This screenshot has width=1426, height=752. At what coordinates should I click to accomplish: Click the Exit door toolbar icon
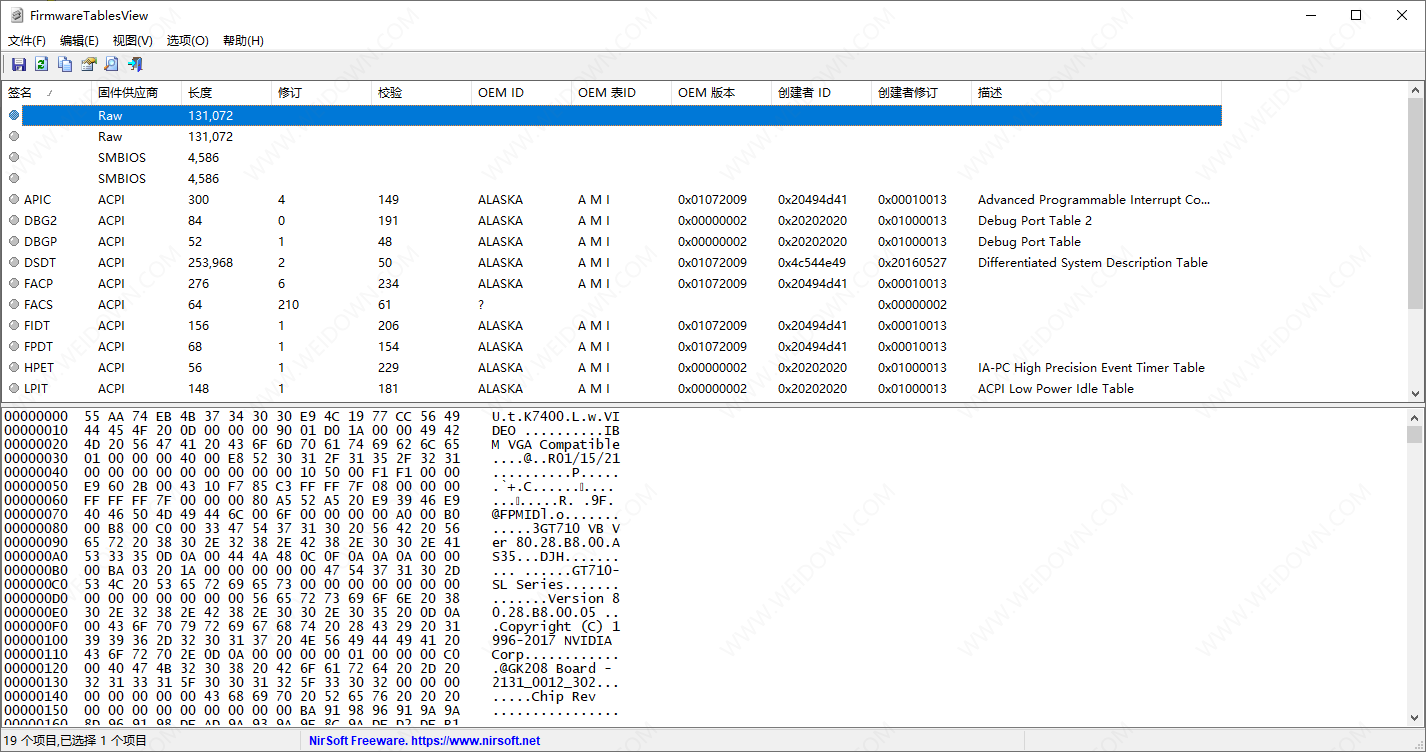(135, 64)
